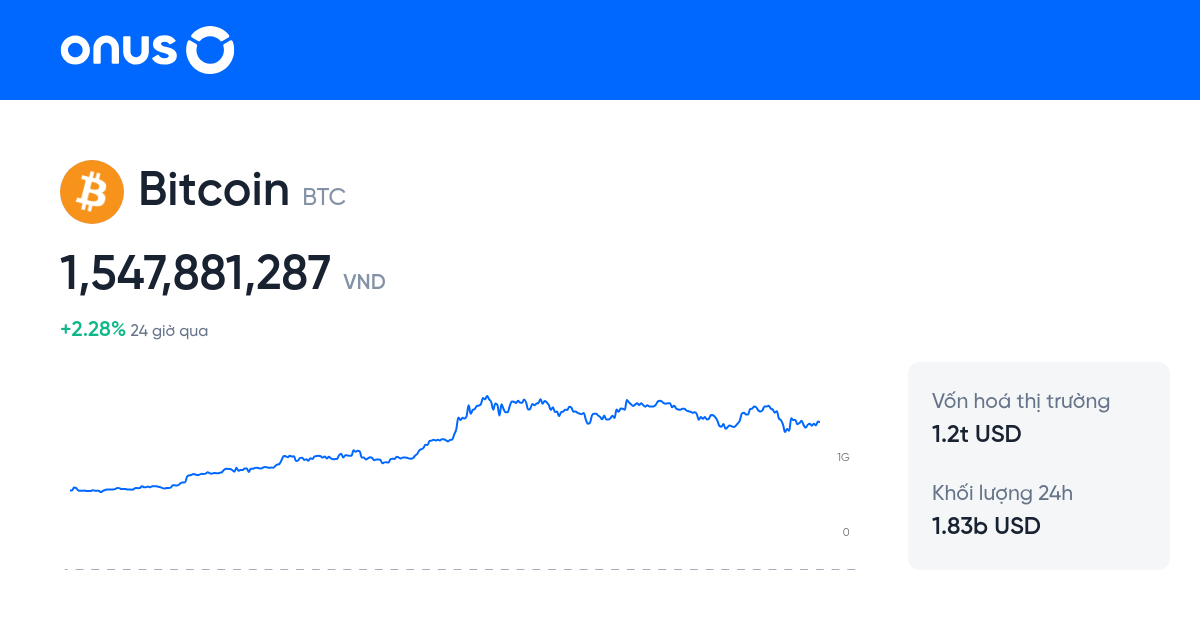The height and width of the screenshot is (630, 1200).
Task: Click the '24 giờ qua' period label
Action: pos(169,331)
